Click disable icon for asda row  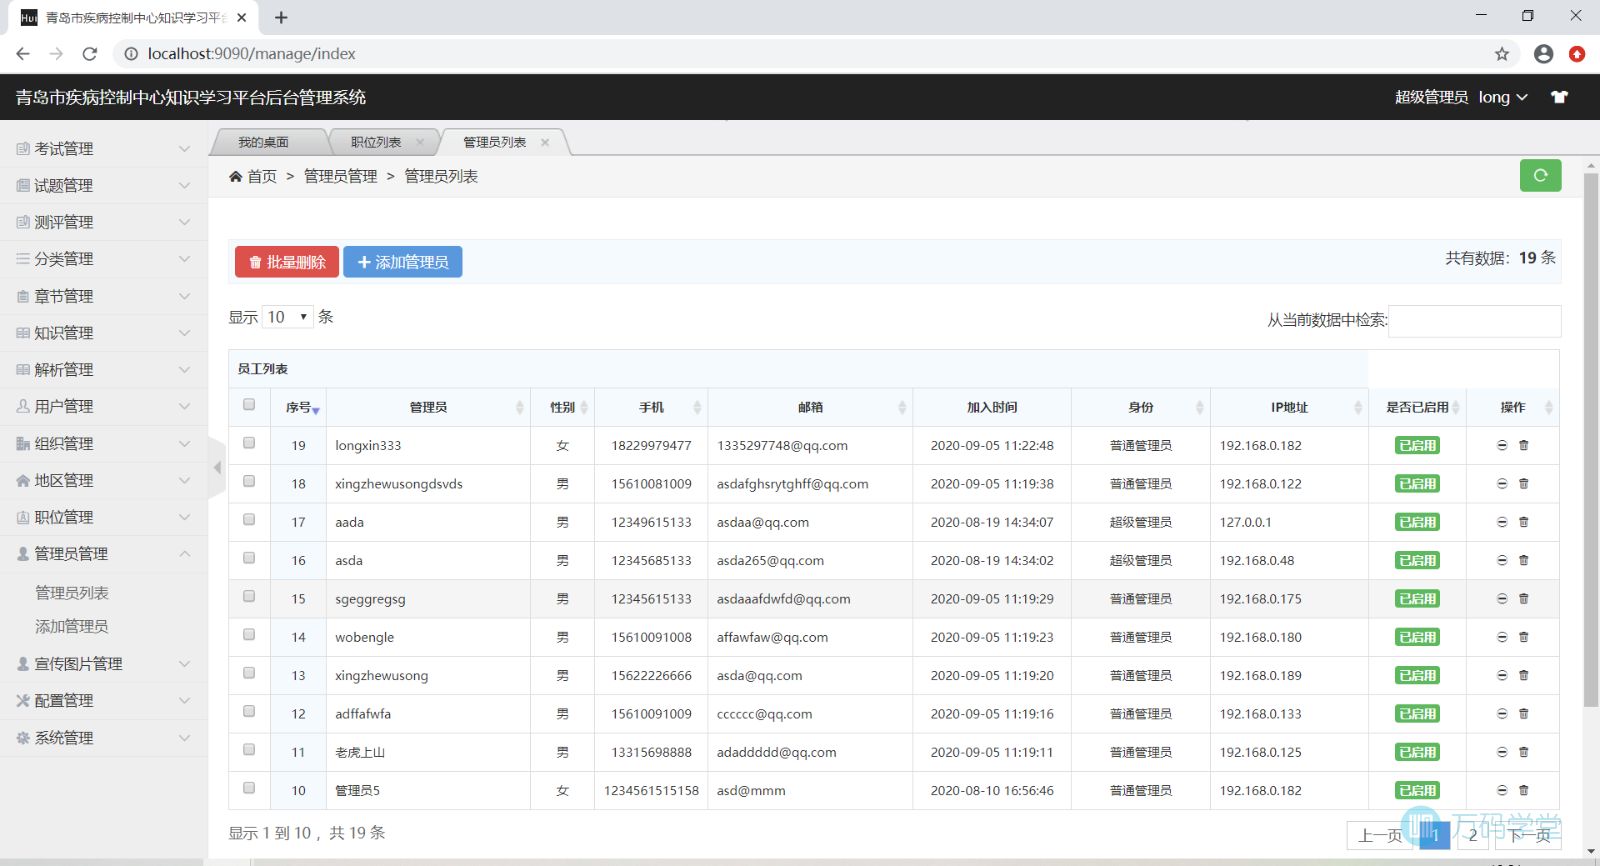(x=1502, y=560)
